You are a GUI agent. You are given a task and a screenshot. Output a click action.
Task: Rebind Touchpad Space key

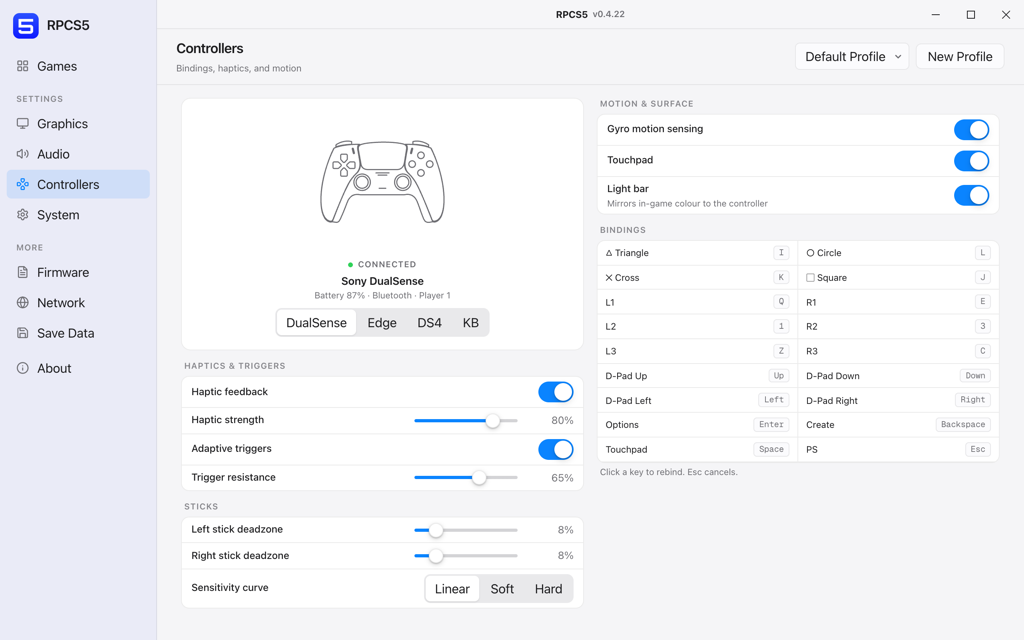tap(771, 449)
